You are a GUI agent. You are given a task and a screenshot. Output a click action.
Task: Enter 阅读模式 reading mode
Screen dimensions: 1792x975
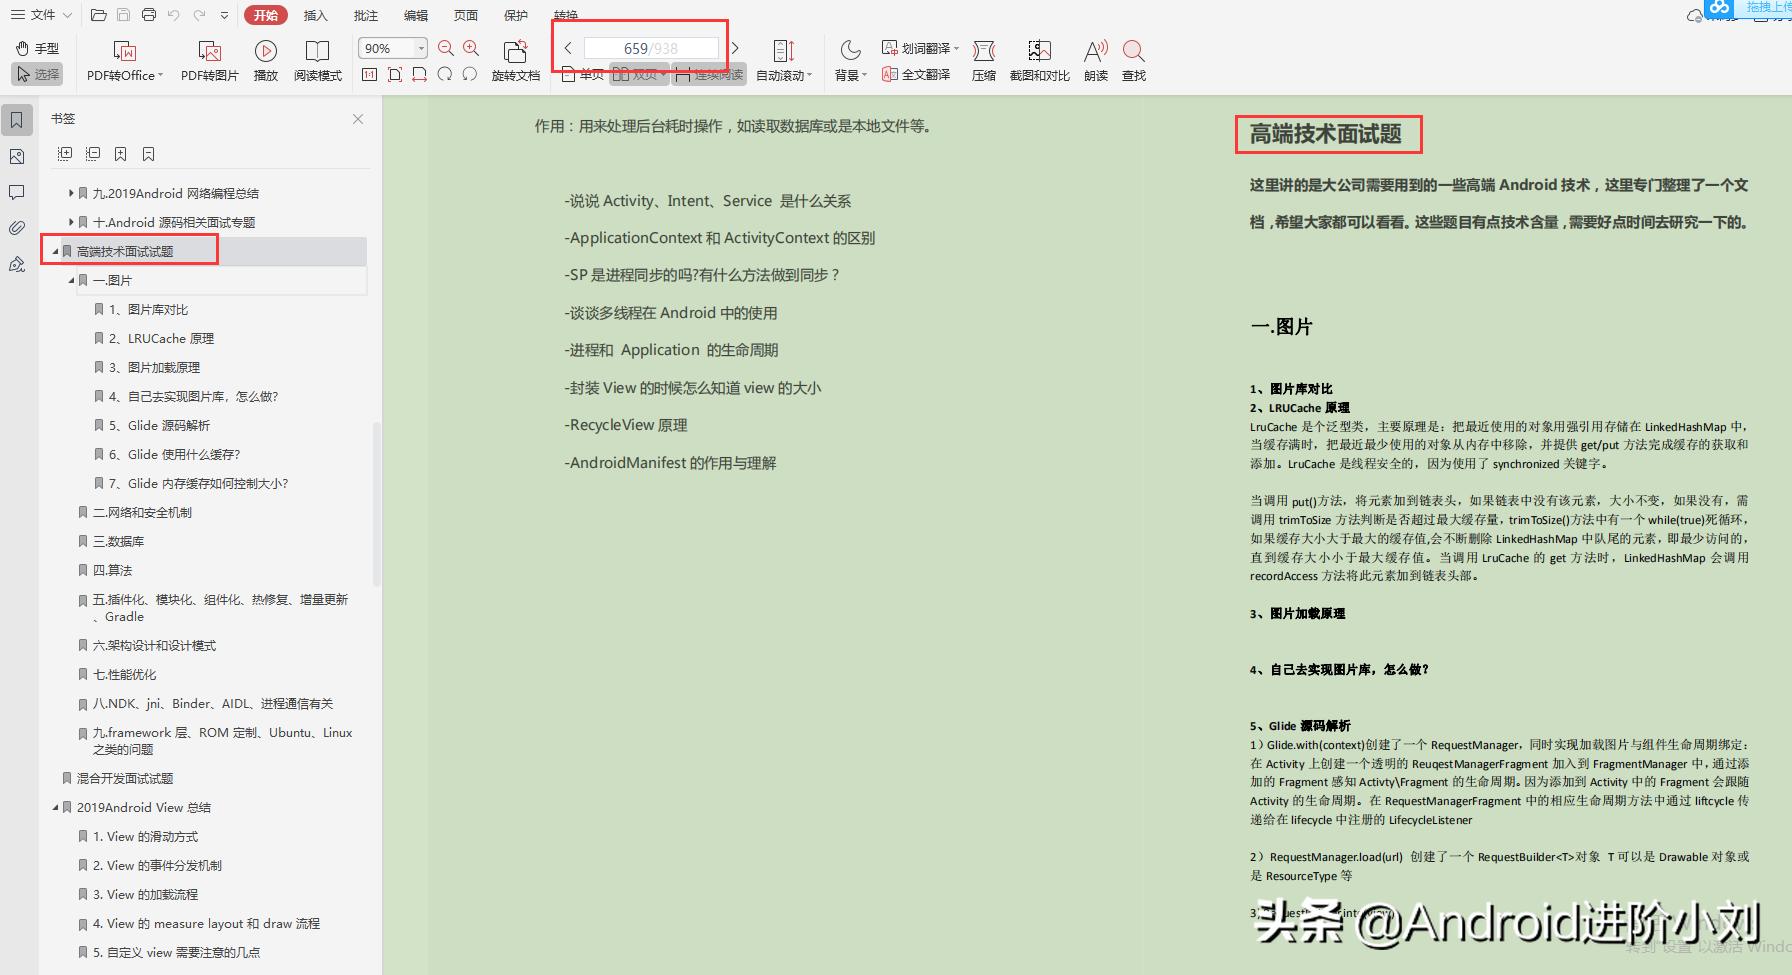pos(318,60)
